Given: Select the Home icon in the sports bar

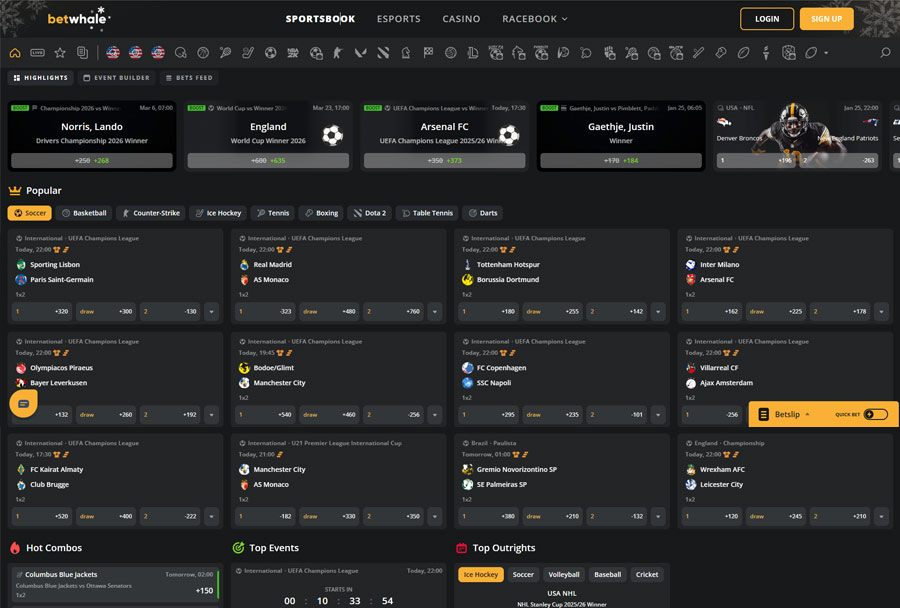Looking at the screenshot, I should tap(14, 52).
